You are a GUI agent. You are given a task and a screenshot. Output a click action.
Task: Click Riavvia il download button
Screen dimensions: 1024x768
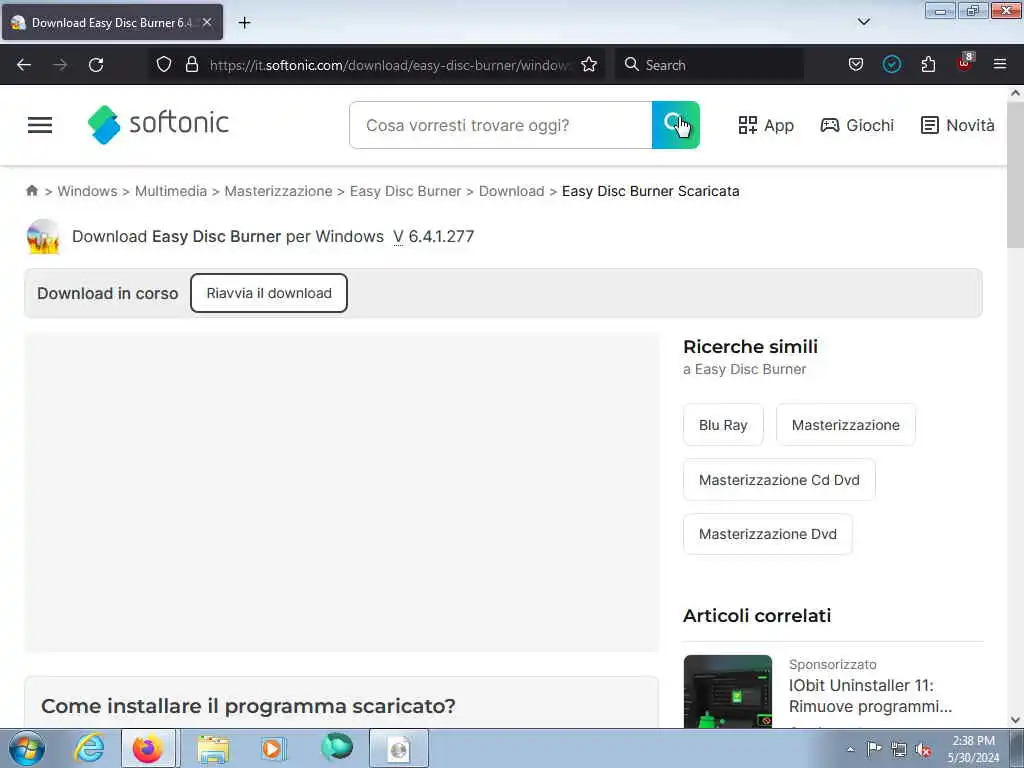click(x=269, y=293)
